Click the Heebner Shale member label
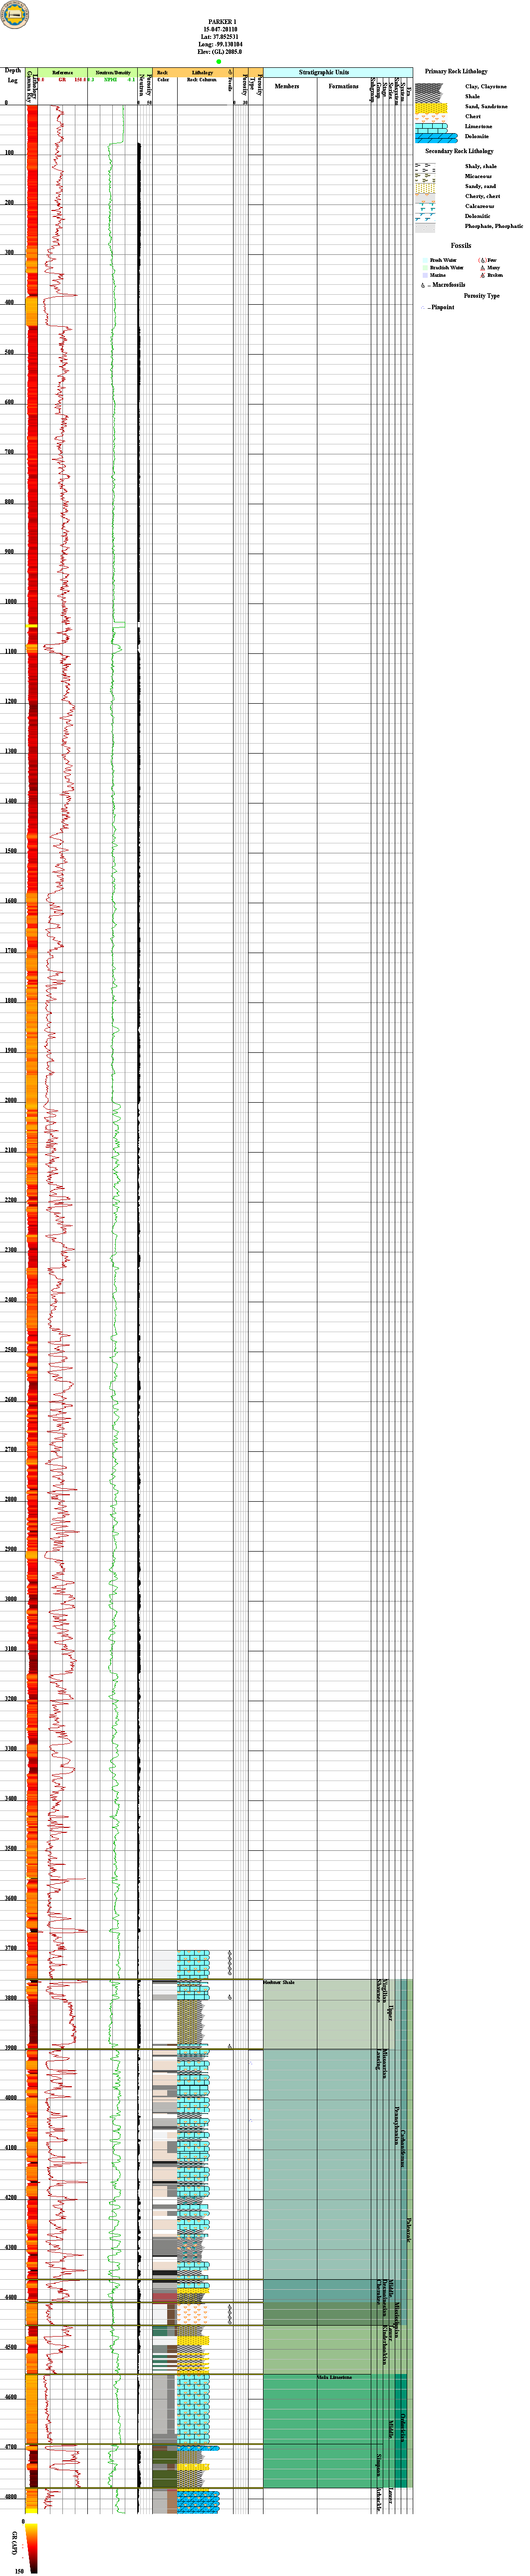Image resolution: width=530 pixels, height=2576 pixels. tap(279, 1982)
